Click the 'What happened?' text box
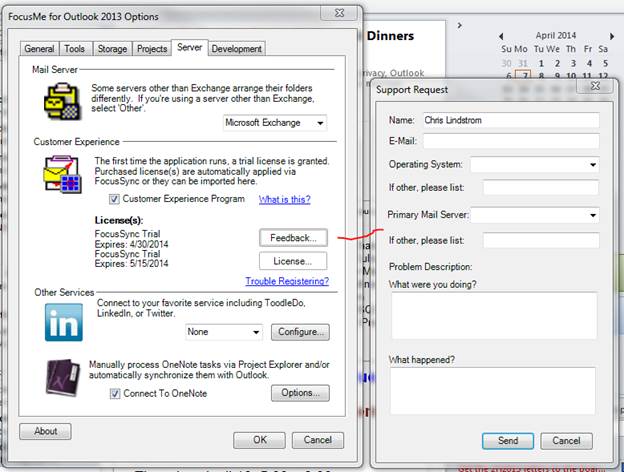 tap(493, 391)
